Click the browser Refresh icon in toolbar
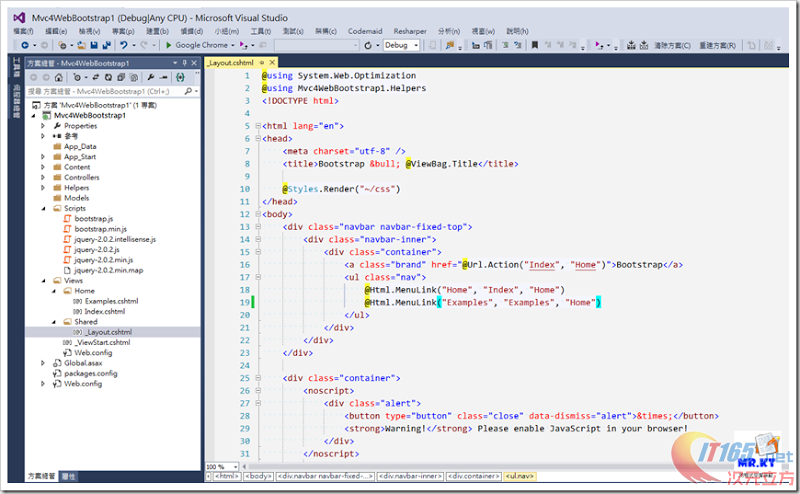 pyautogui.click(x=368, y=45)
